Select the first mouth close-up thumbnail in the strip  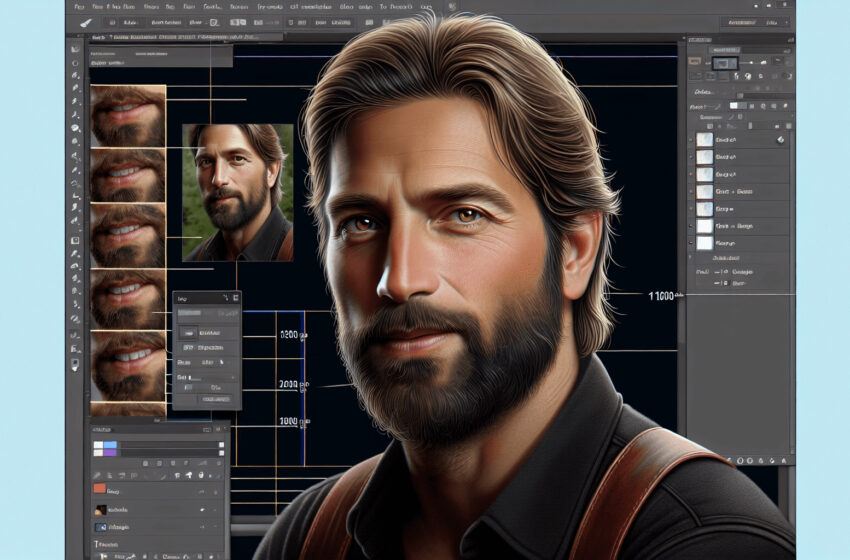point(128,115)
